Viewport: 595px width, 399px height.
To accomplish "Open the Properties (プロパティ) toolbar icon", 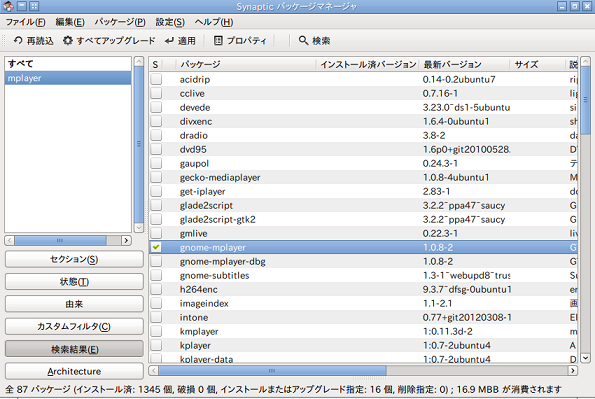I will [x=218, y=40].
